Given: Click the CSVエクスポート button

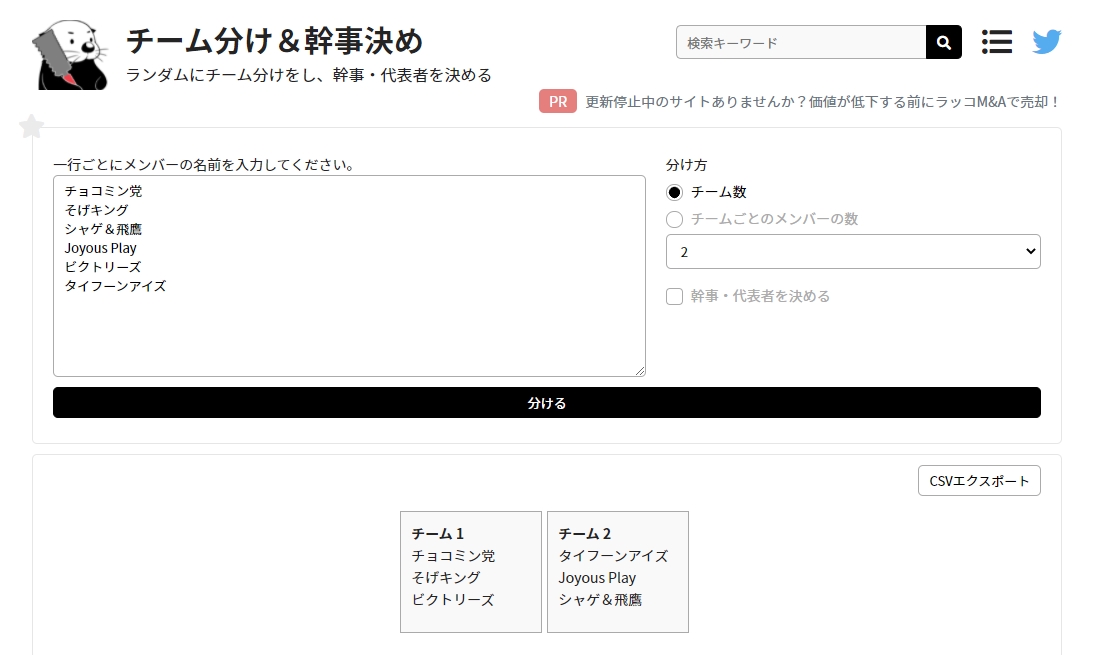Looking at the screenshot, I should click(978, 481).
